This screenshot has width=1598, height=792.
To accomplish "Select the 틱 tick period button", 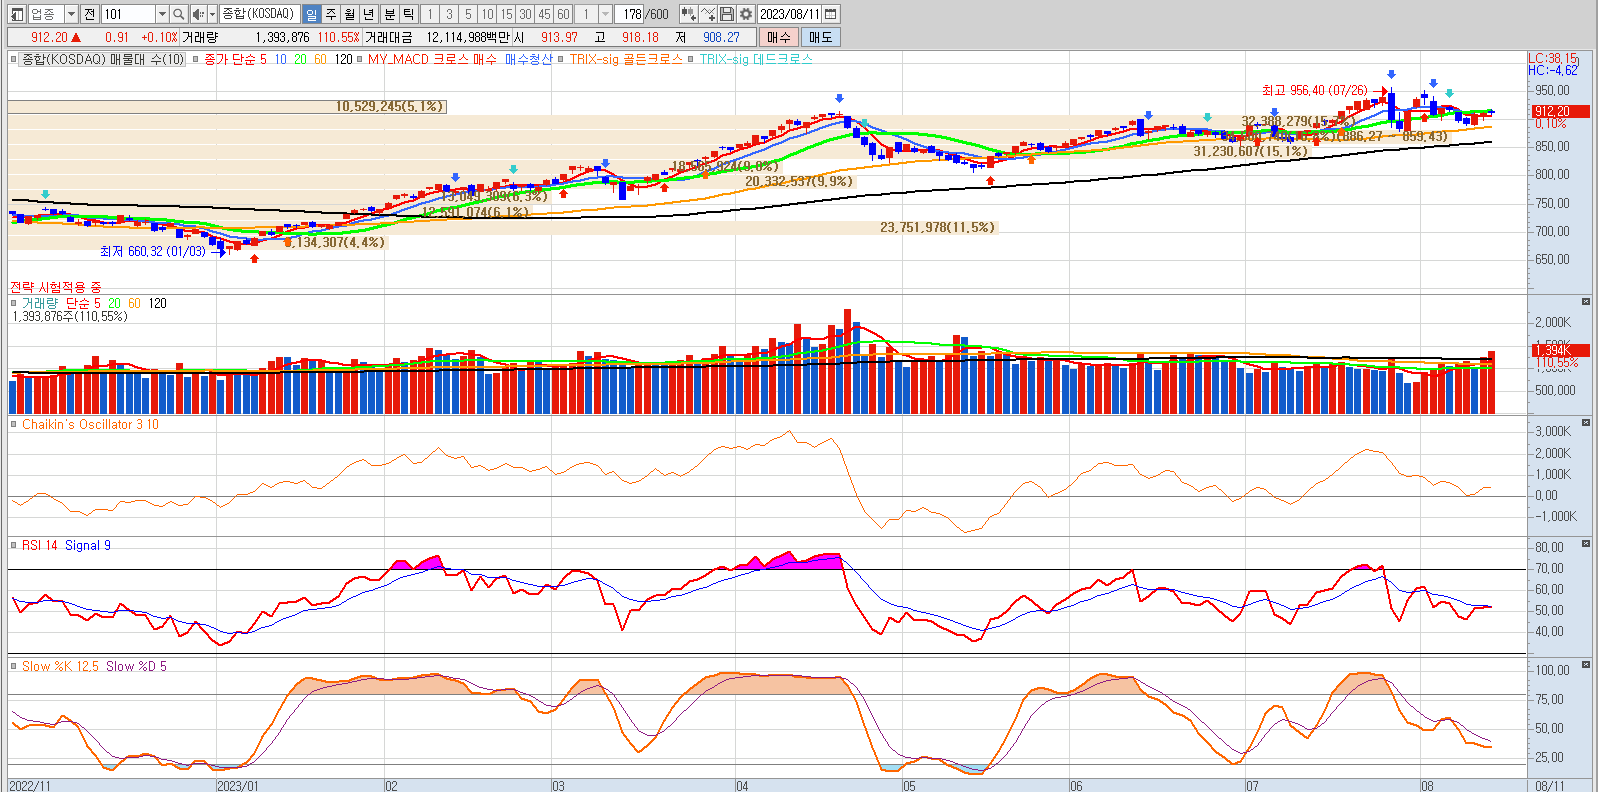I will coord(409,14).
